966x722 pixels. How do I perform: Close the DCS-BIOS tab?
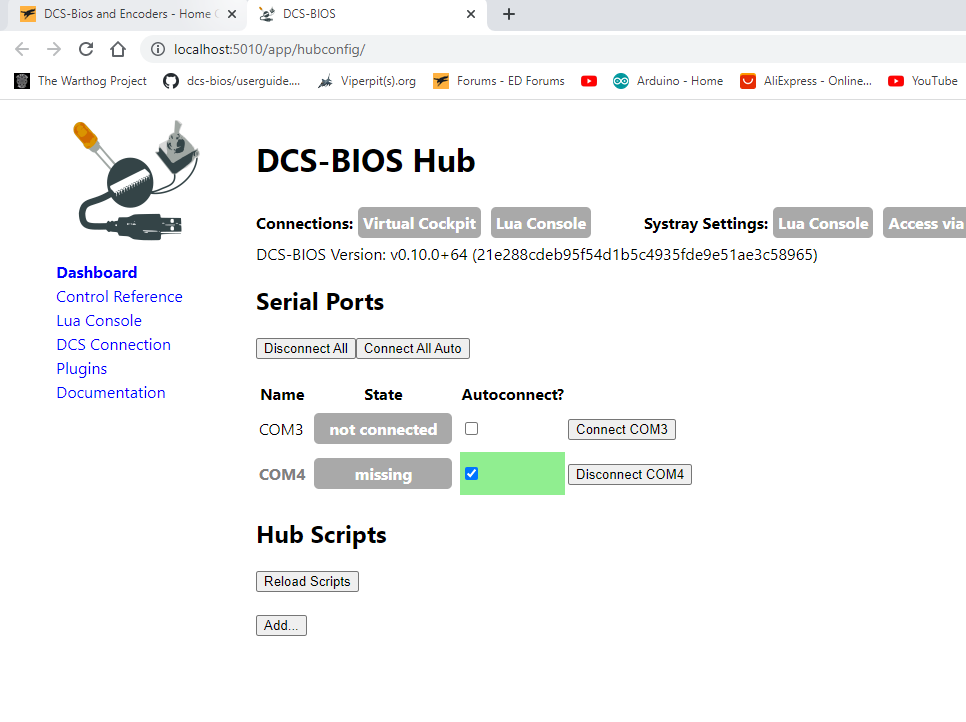click(x=471, y=14)
